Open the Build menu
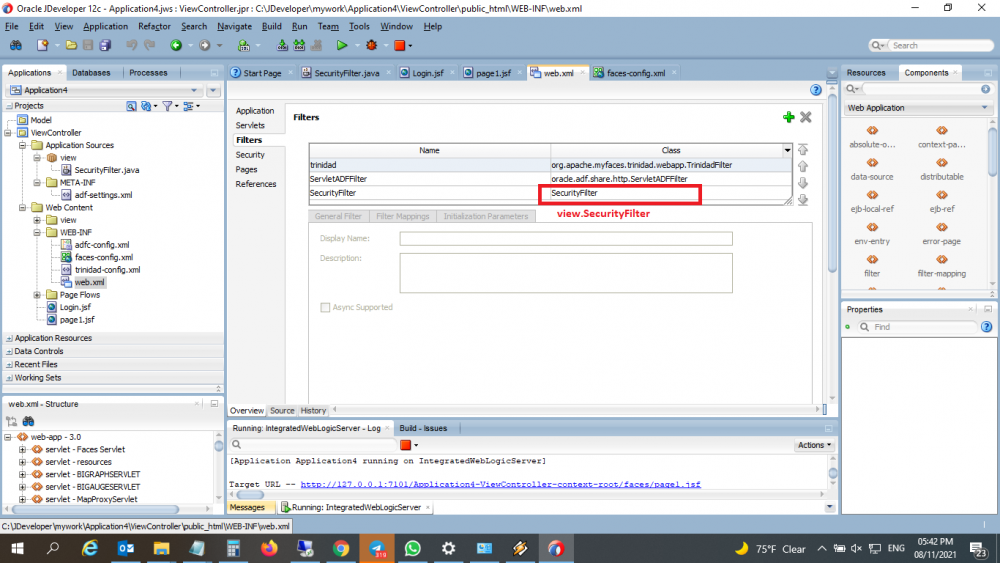The image size is (1000, 563). (x=272, y=26)
